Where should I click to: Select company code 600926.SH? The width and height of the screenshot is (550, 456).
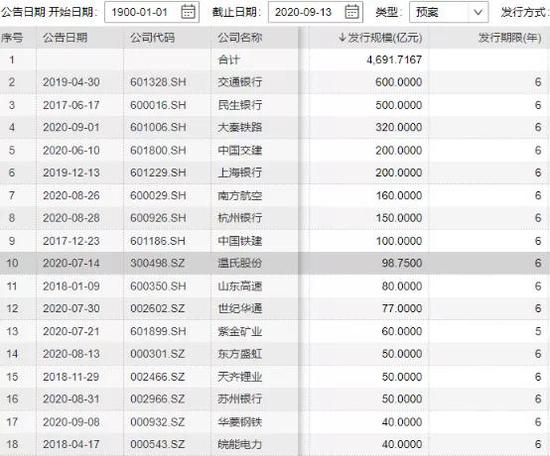(x=158, y=218)
